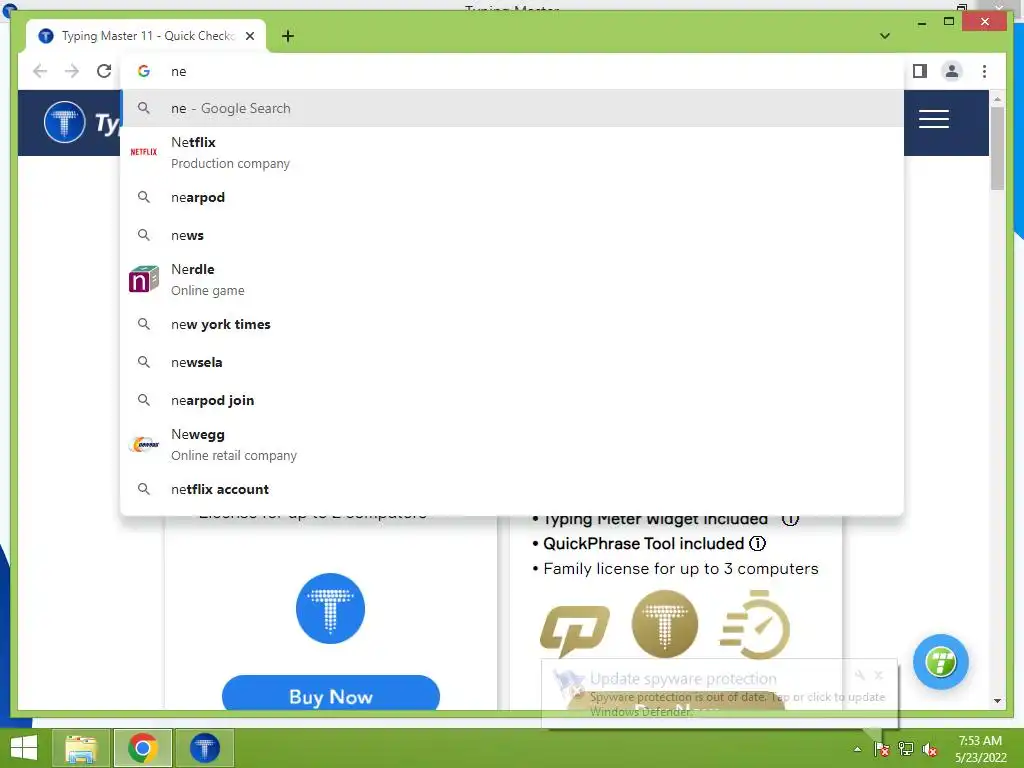Show hidden tray icons arrow
The image size is (1024, 768).
(x=857, y=749)
